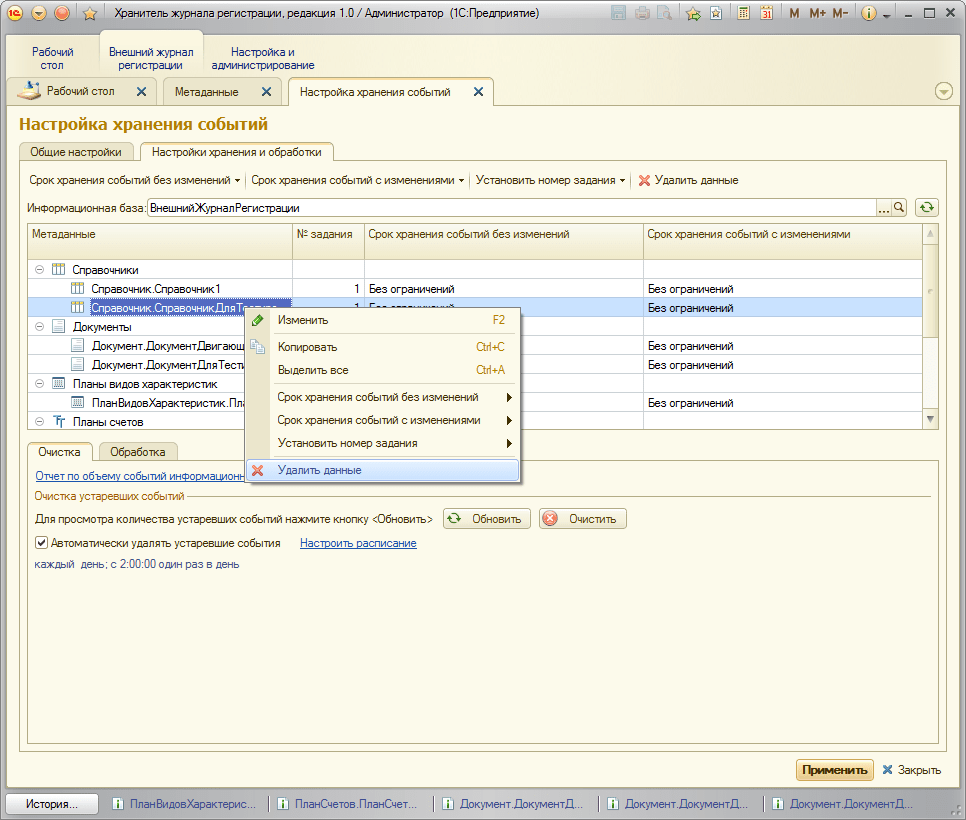Collapse the Документы tree group
Viewport: 966px width, 820px height.
pos(39,327)
